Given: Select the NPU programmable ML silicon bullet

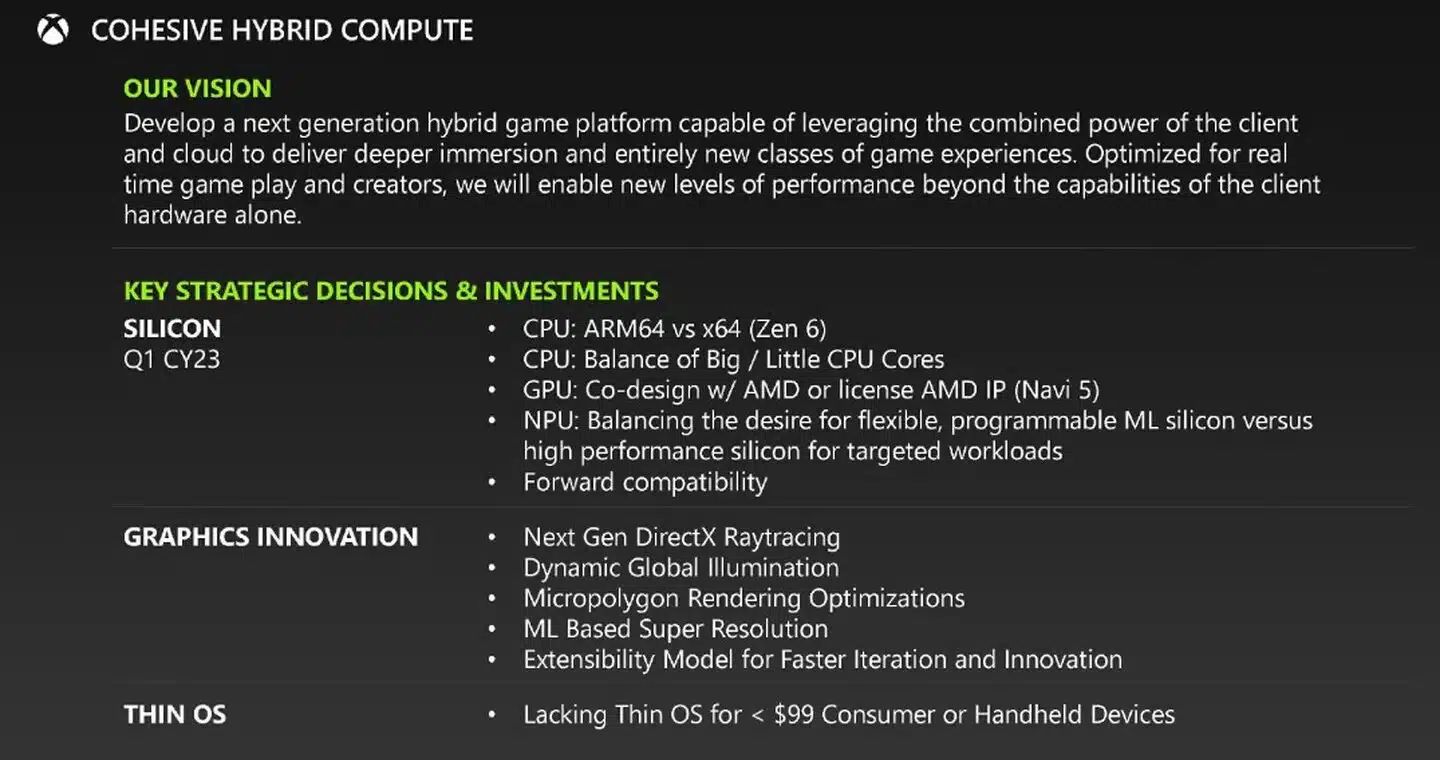Looking at the screenshot, I should click(918, 436).
